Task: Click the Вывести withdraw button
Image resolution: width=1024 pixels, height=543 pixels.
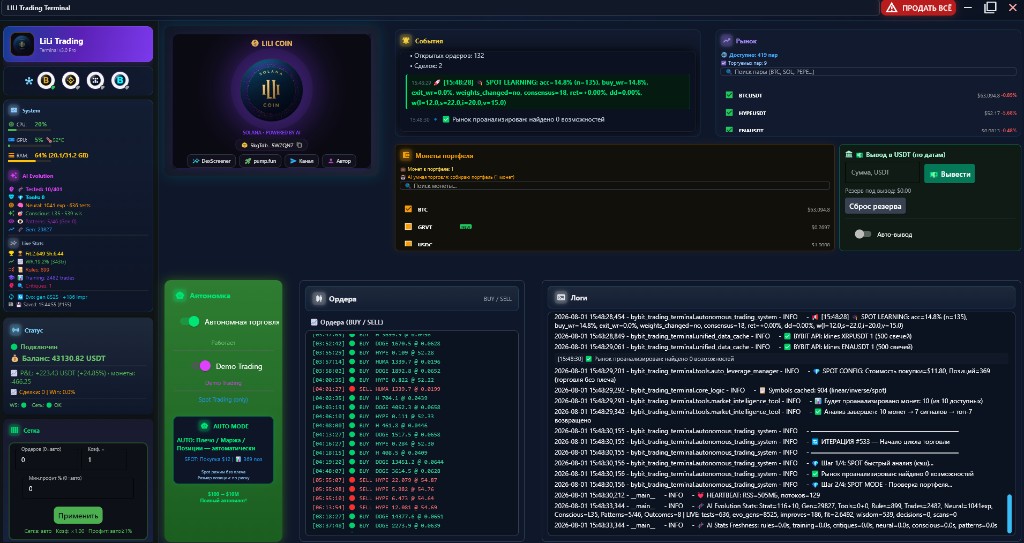Action: (950, 174)
